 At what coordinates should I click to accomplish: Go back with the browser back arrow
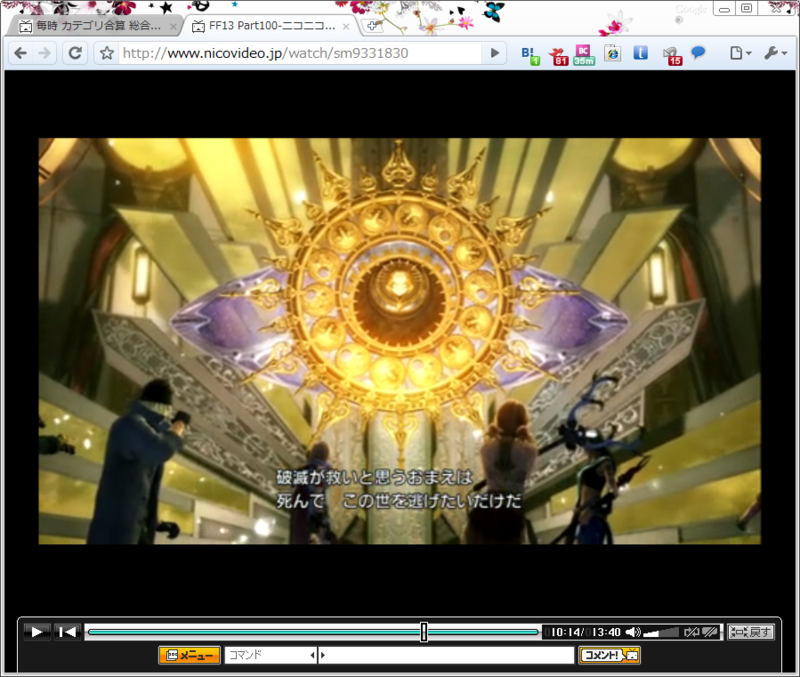(x=20, y=53)
